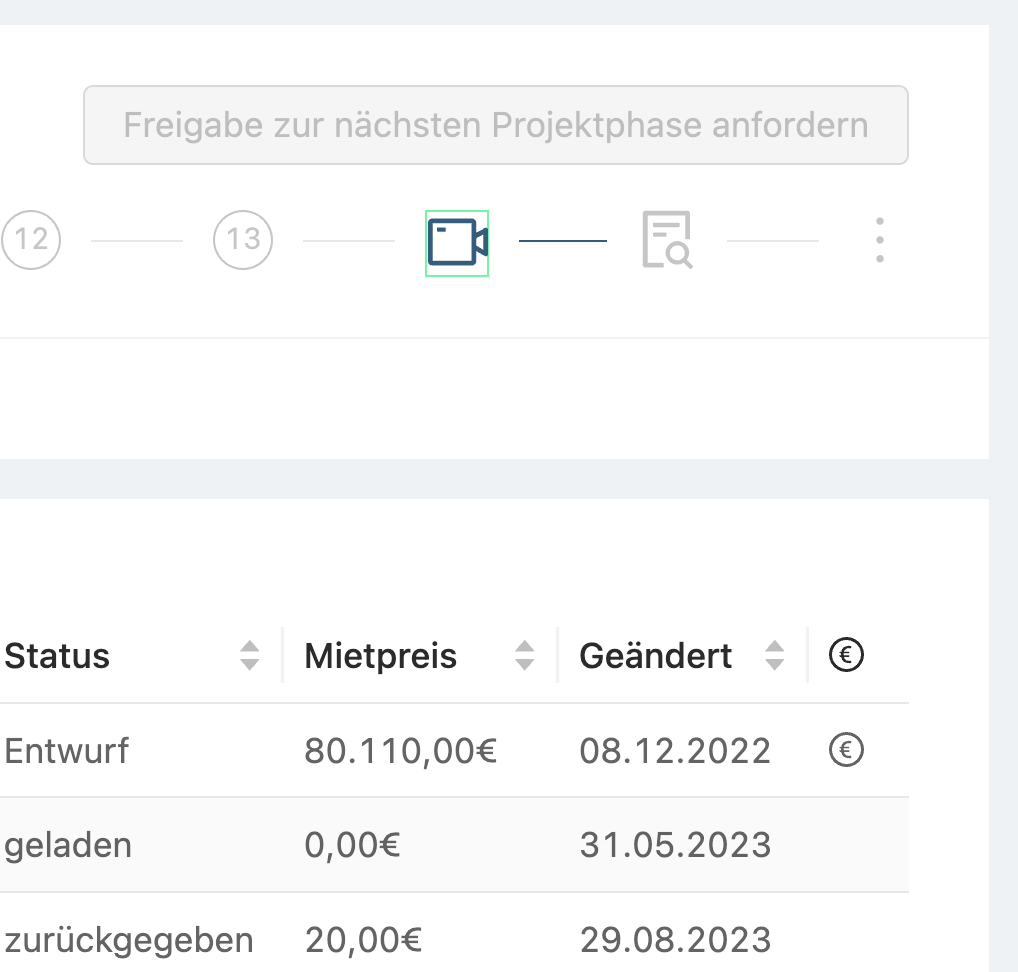Open the document search phase step
Viewport: 1018px width, 972px height.
pos(667,240)
